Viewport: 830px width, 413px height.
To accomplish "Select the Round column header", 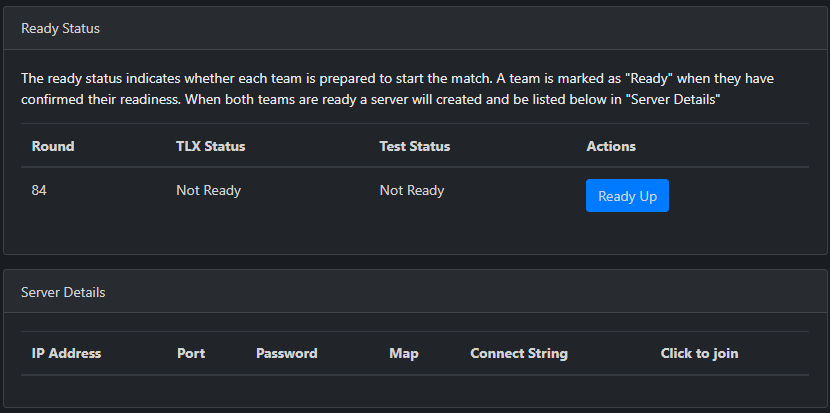I will (x=53, y=146).
